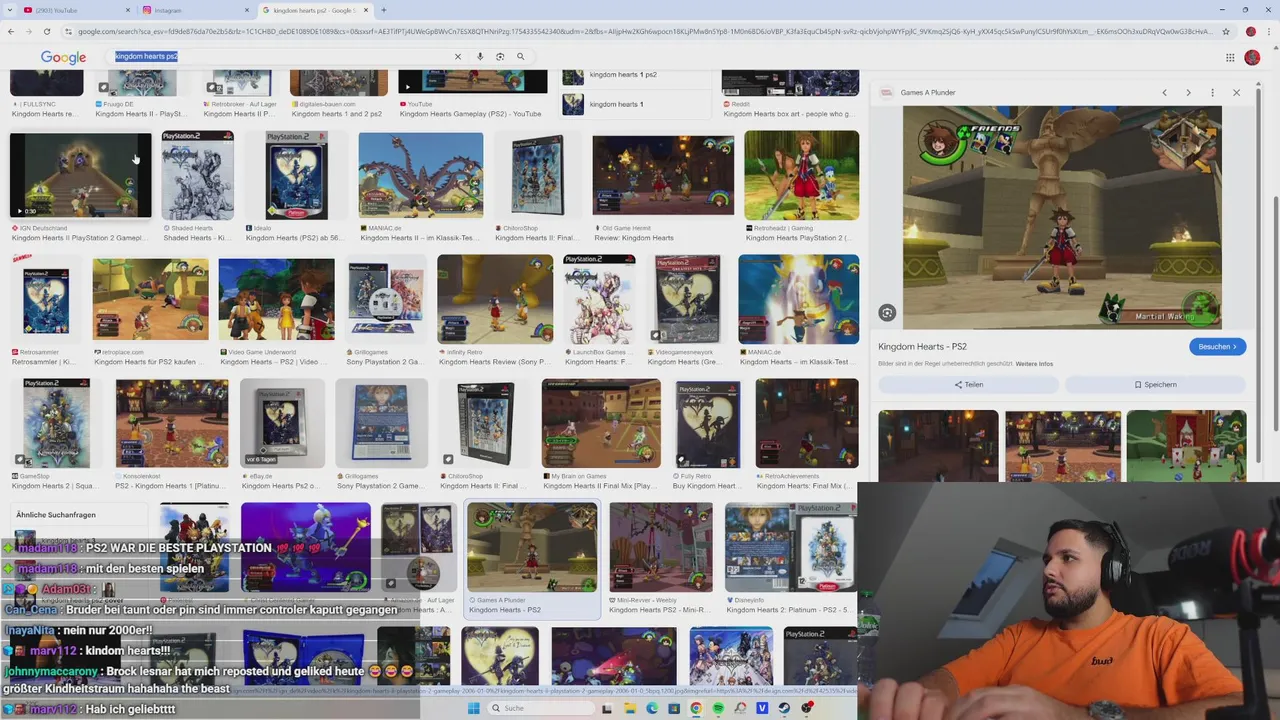Open the Old Game Hermit review image
The width and height of the screenshot is (1280, 720).
pos(663,175)
